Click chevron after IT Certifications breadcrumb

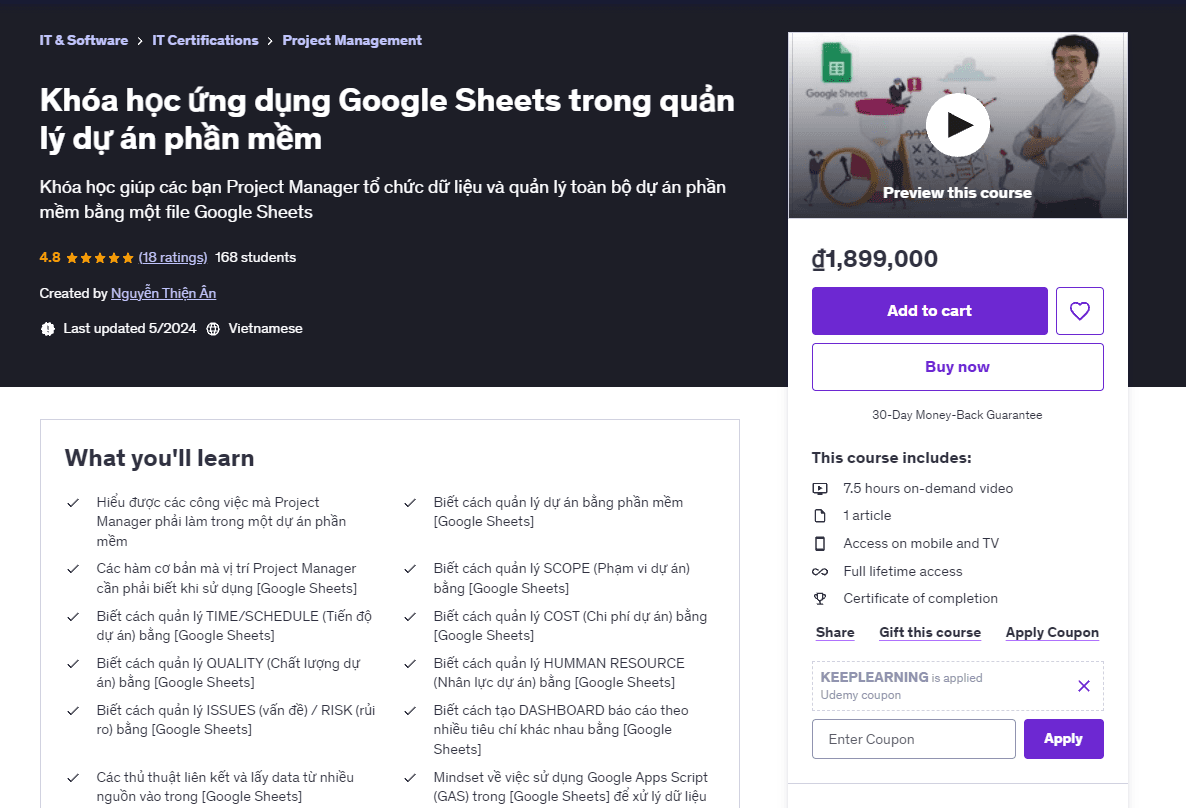coord(270,41)
